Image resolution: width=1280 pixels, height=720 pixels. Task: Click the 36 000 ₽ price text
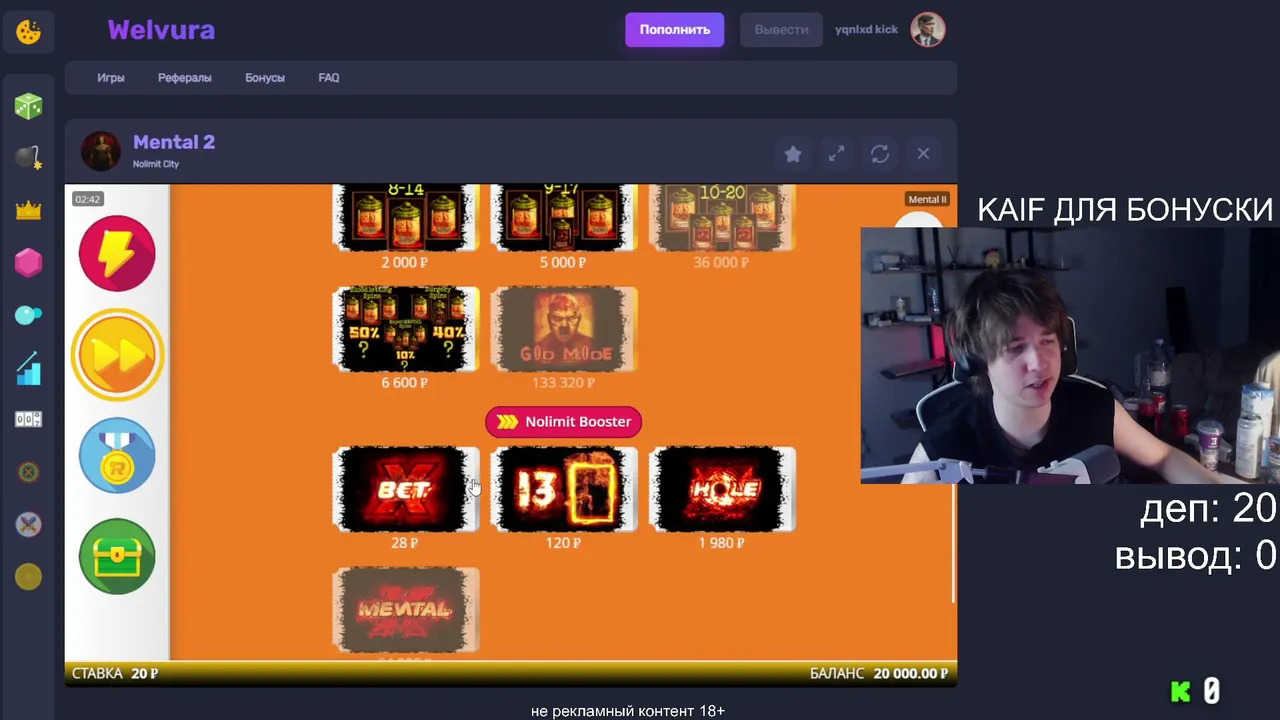[721, 263]
